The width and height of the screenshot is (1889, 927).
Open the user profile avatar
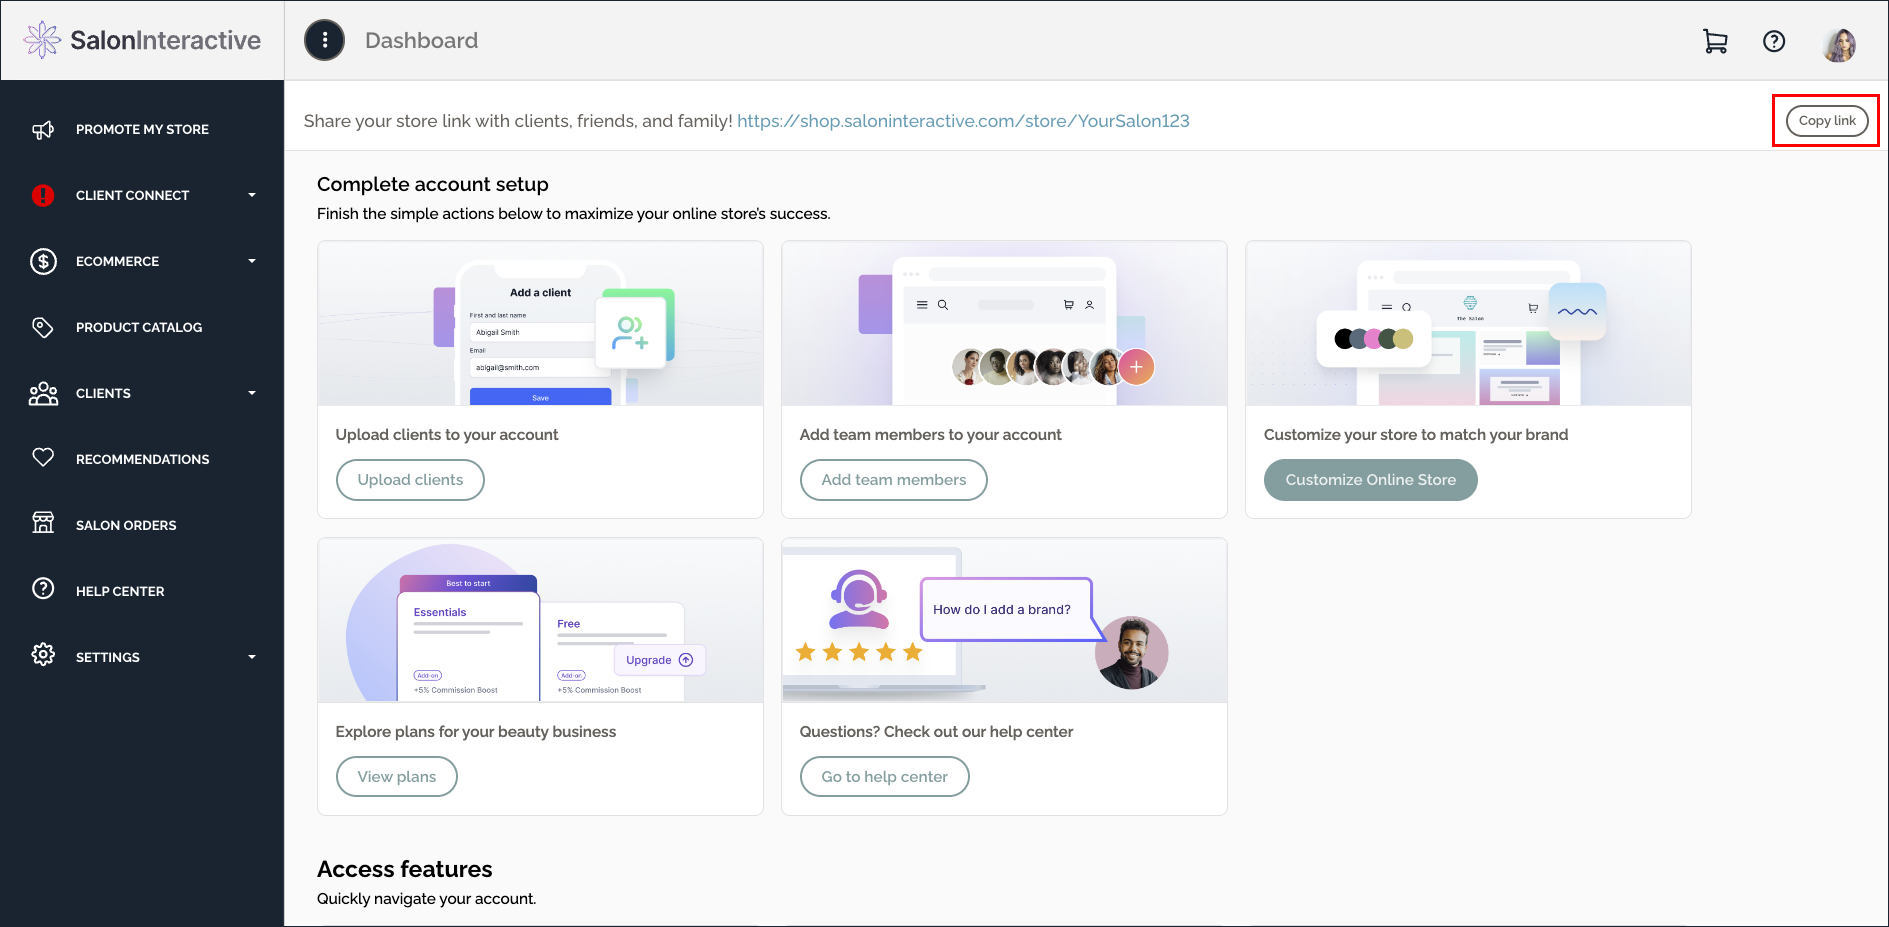[1840, 43]
